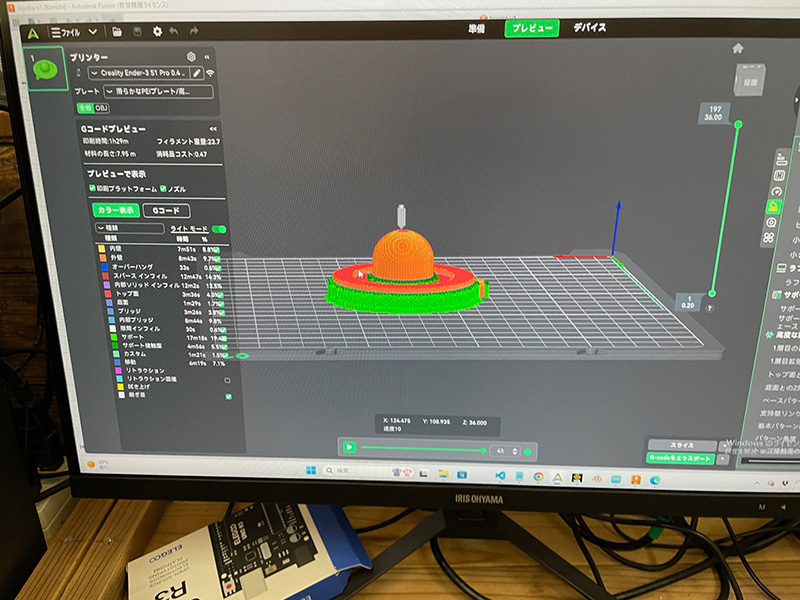Click the vertical layer slider top handle
This screenshot has height=600, width=800.
pyautogui.click(x=738, y=125)
